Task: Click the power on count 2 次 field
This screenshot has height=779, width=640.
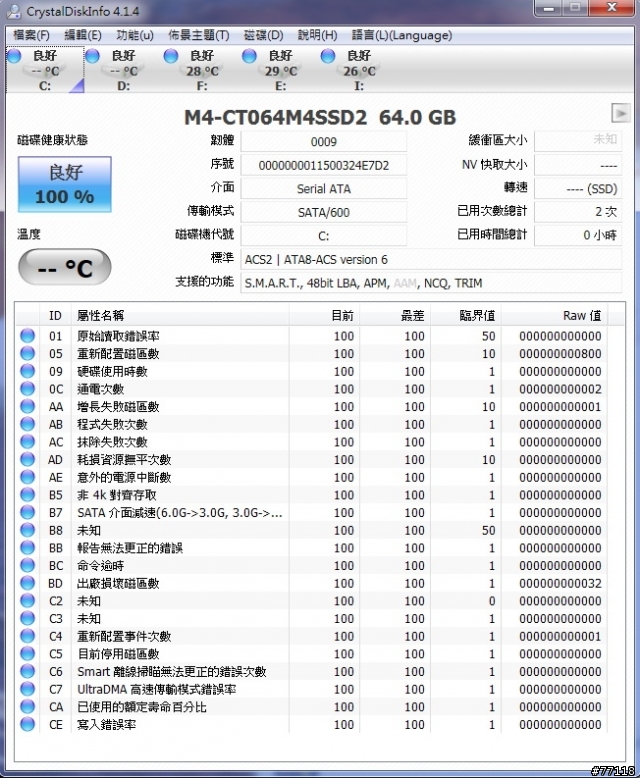Action: (x=577, y=212)
